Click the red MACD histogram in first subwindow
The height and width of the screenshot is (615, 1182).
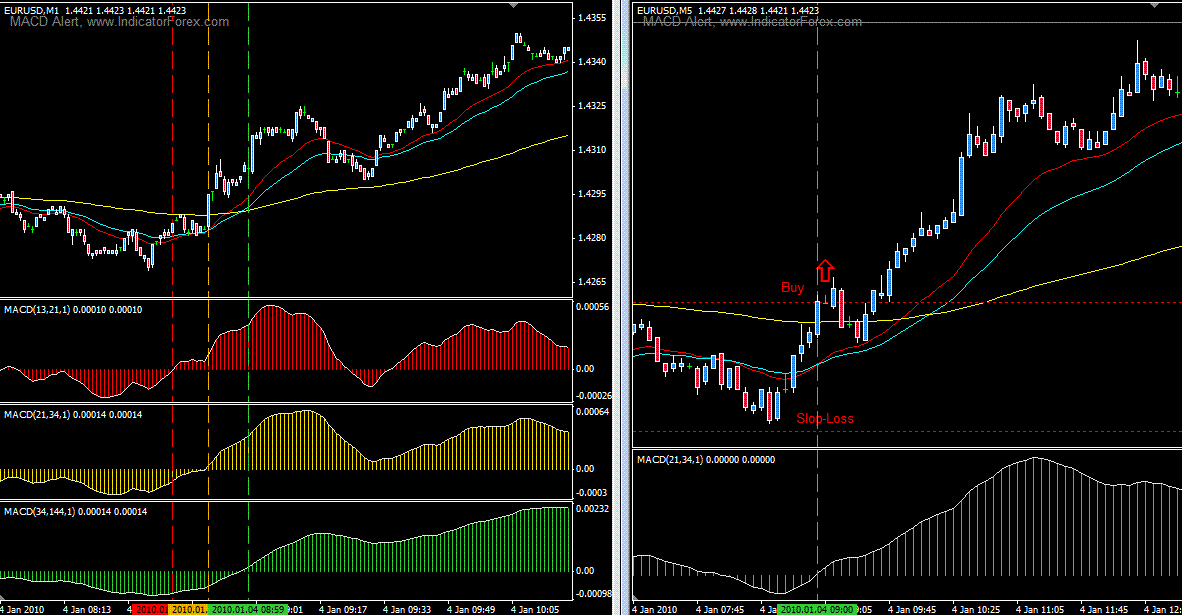pyautogui.click(x=270, y=340)
